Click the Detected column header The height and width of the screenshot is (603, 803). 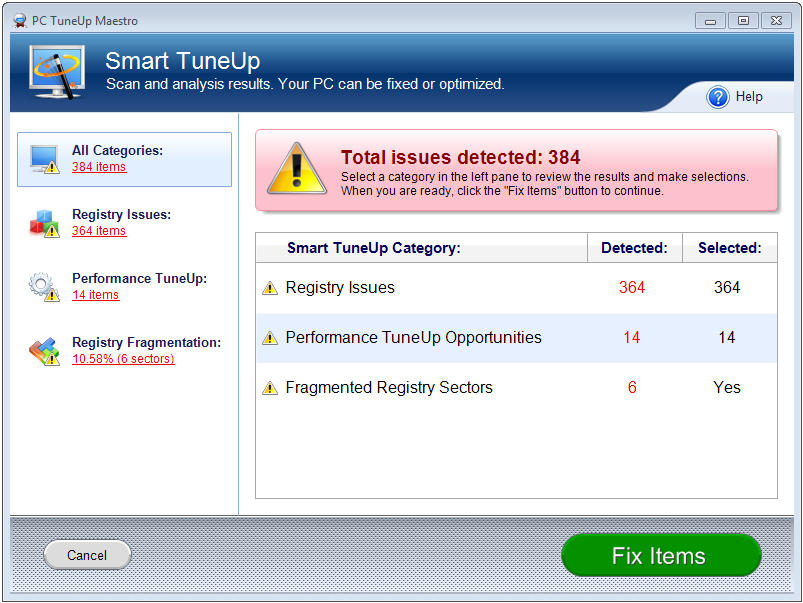pyautogui.click(x=635, y=248)
